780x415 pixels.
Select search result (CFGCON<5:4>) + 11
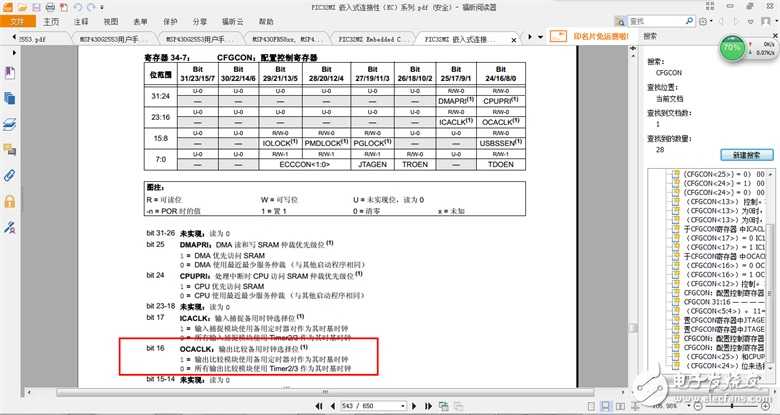coord(725,311)
